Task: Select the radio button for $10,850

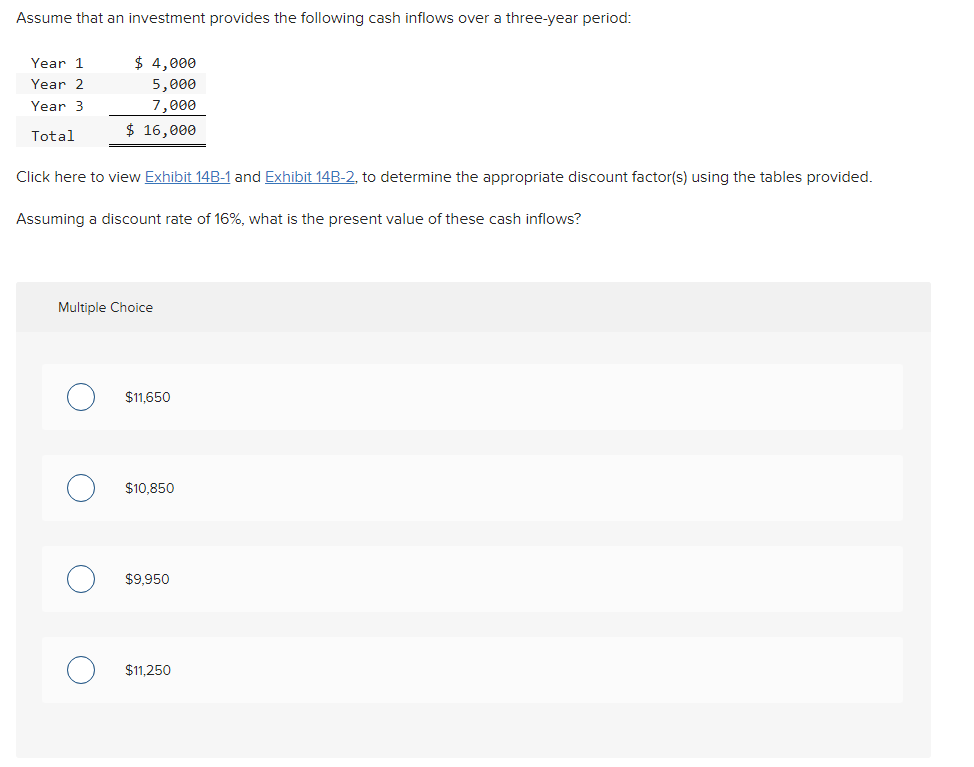Action: tap(81, 488)
